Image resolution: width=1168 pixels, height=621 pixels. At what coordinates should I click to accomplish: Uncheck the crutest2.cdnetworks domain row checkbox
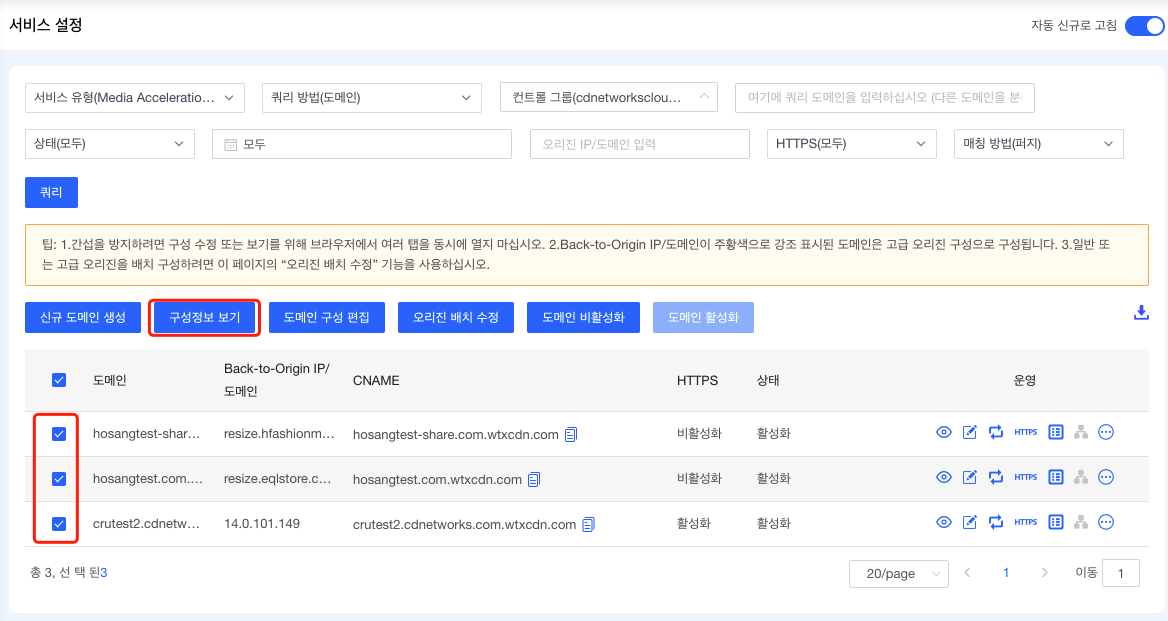click(59, 523)
